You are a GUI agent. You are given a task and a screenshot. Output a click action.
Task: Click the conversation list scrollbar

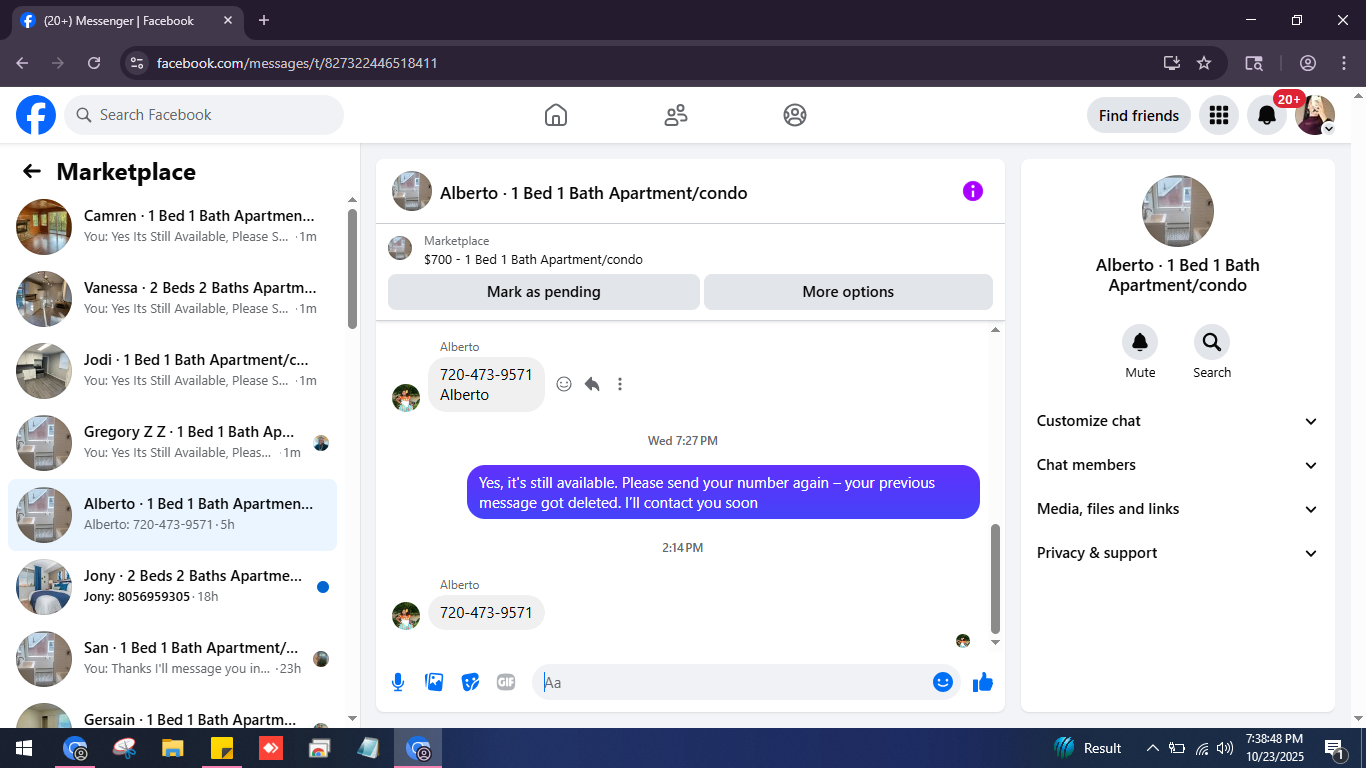[x=352, y=268]
